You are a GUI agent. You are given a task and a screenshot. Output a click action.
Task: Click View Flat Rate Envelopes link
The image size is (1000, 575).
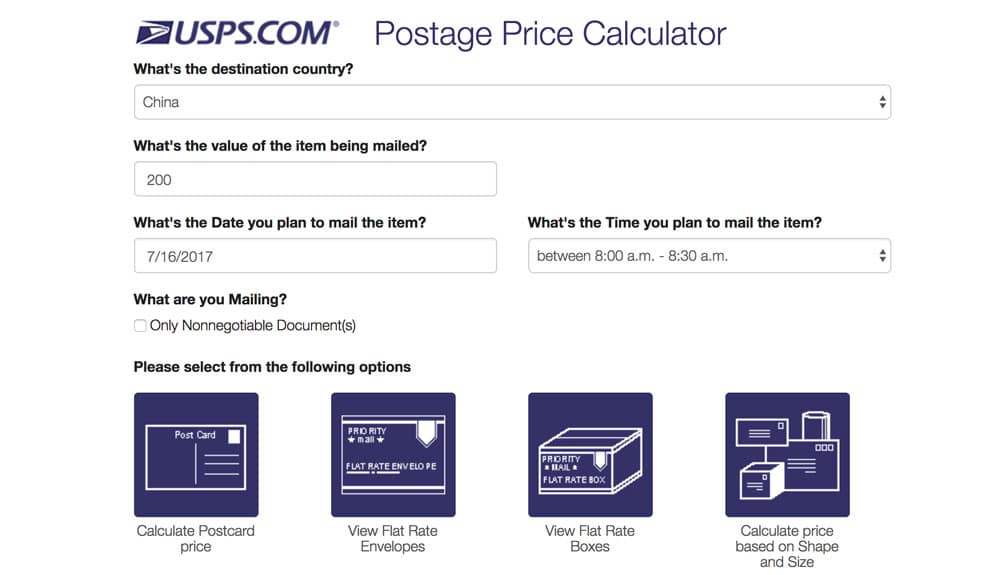(x=393, y=539)
